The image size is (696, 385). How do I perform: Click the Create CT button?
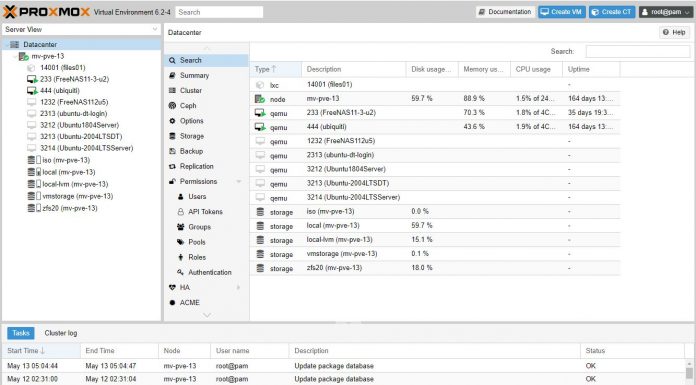click(612, 12)
